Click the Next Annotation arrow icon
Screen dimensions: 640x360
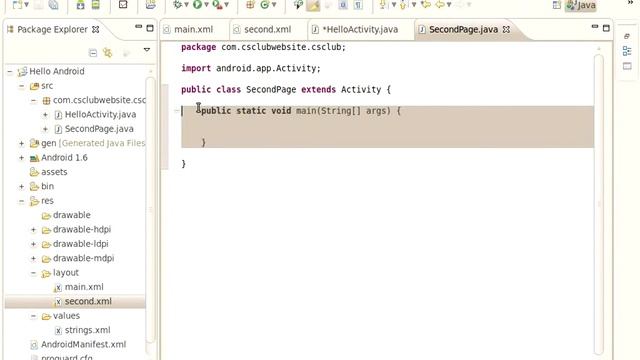point(383,5)
